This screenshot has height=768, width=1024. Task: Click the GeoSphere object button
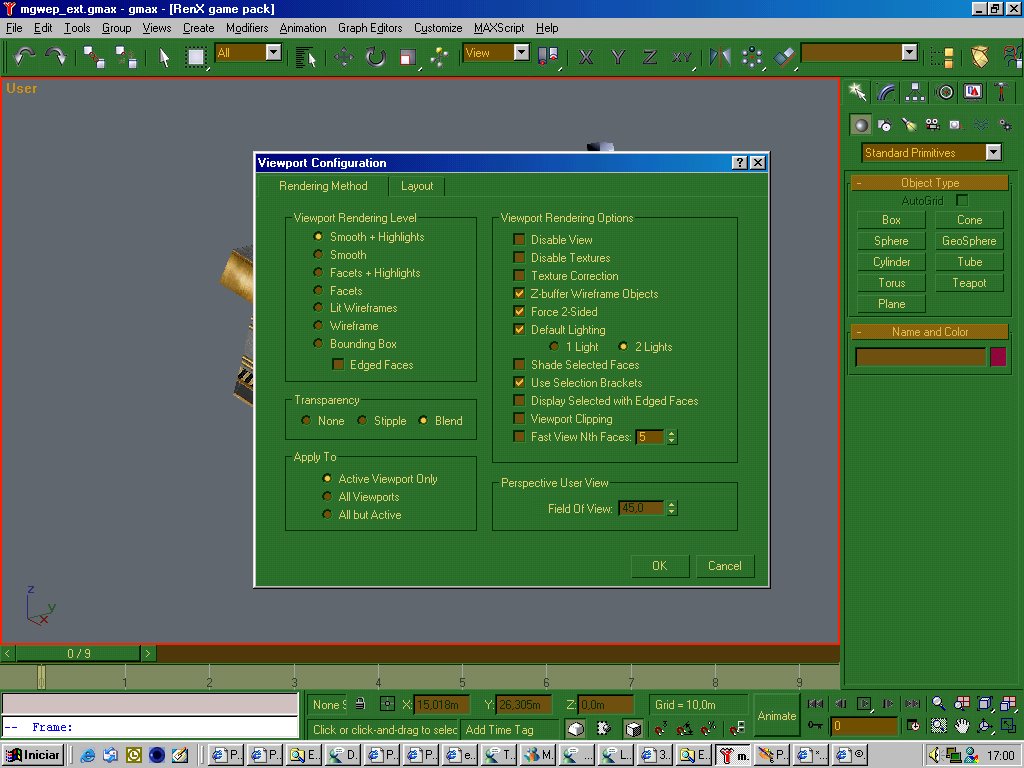[969, 241]
